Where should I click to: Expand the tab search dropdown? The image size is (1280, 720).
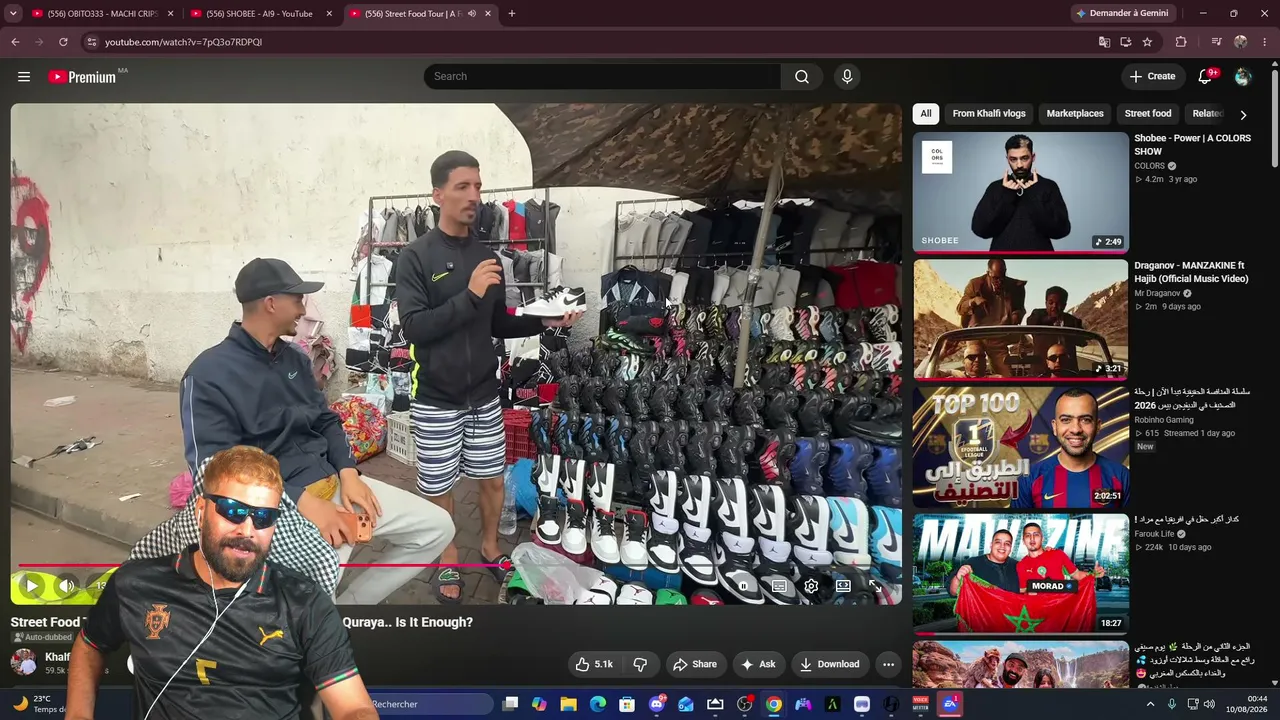pos(13,14)
